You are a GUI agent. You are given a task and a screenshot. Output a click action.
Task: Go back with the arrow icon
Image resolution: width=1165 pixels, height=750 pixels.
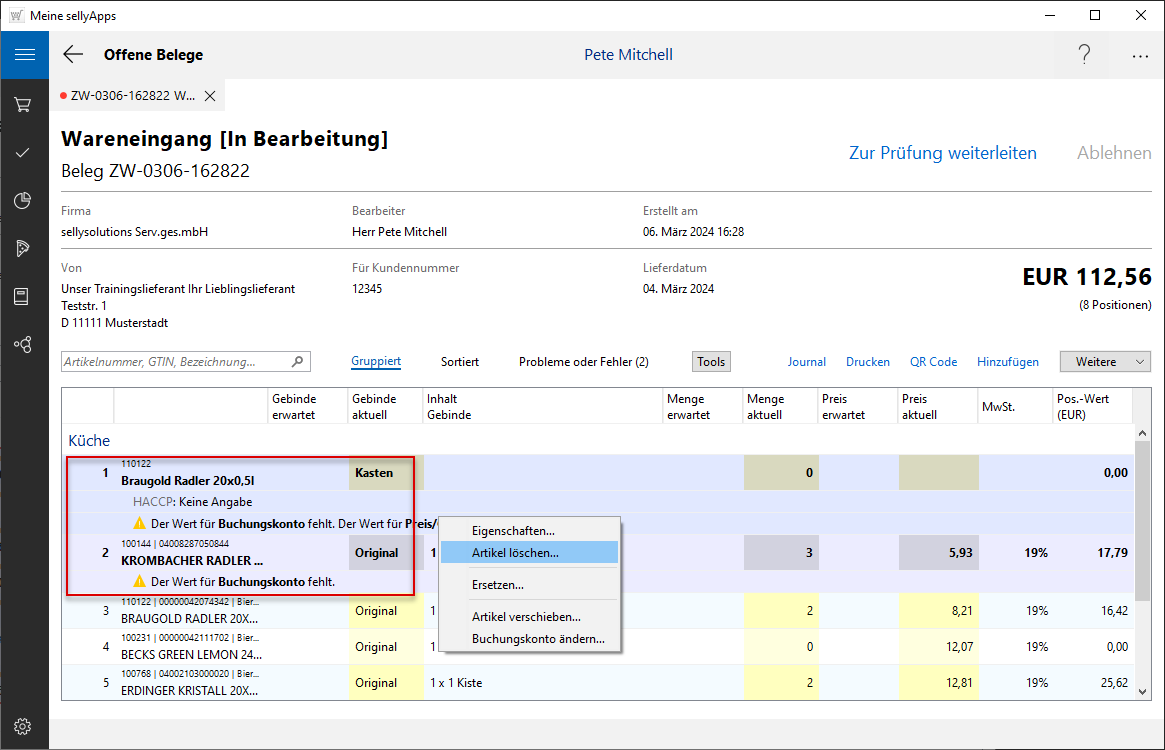(x=73, y=55)
